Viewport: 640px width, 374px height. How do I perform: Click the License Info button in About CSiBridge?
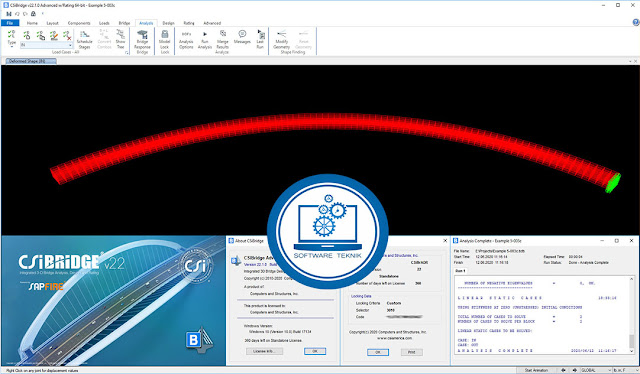[x=264, y=351]
